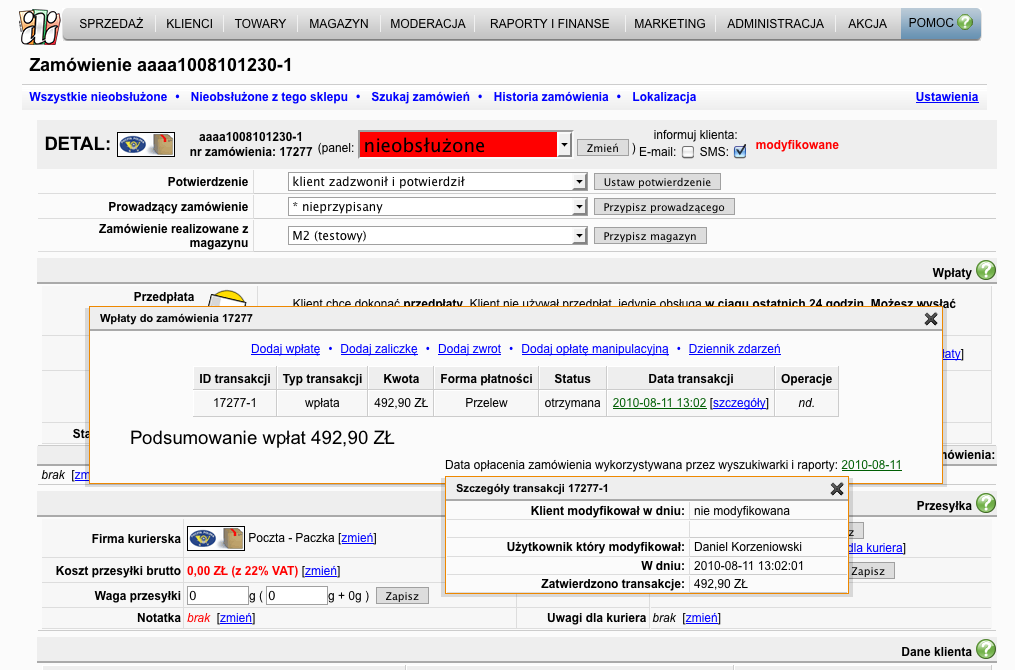The image size is (1015, 670).
Task: Click the red modyfikowane label
Action: click(797, 145)
